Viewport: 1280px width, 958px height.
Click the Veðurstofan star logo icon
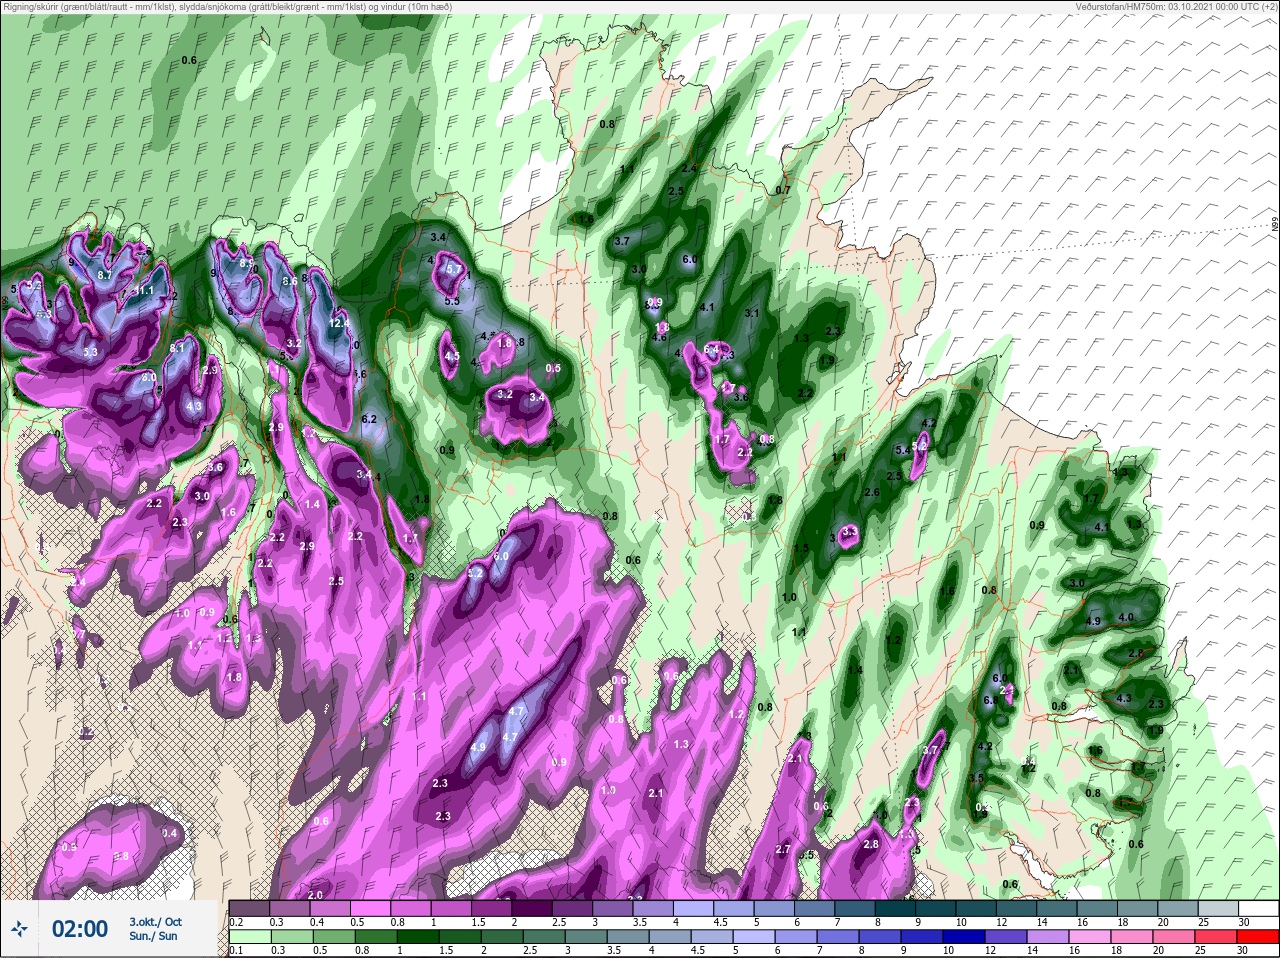coord(19,929)
